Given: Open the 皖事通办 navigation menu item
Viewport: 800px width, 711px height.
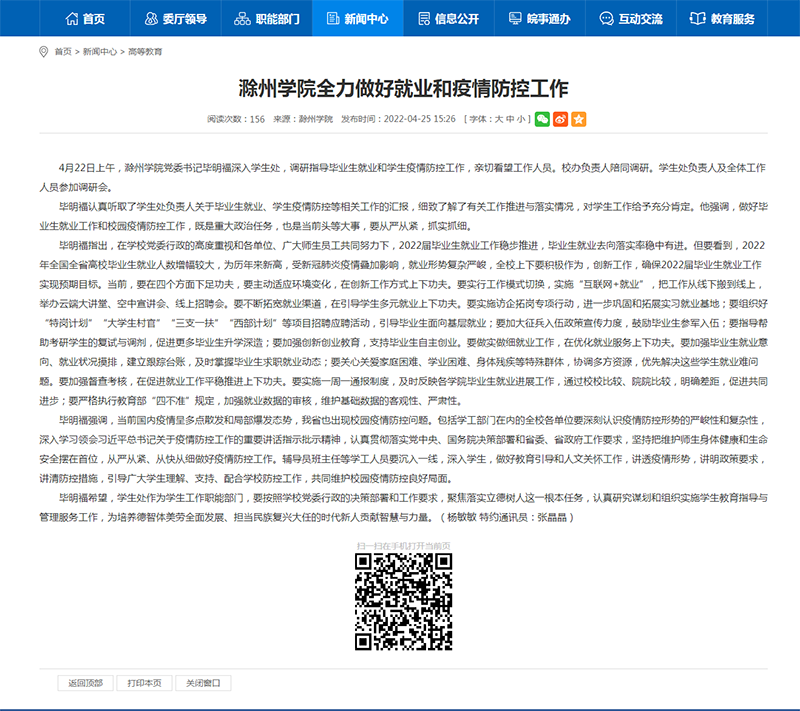Looking at the screenshot, I should (540, 18).
